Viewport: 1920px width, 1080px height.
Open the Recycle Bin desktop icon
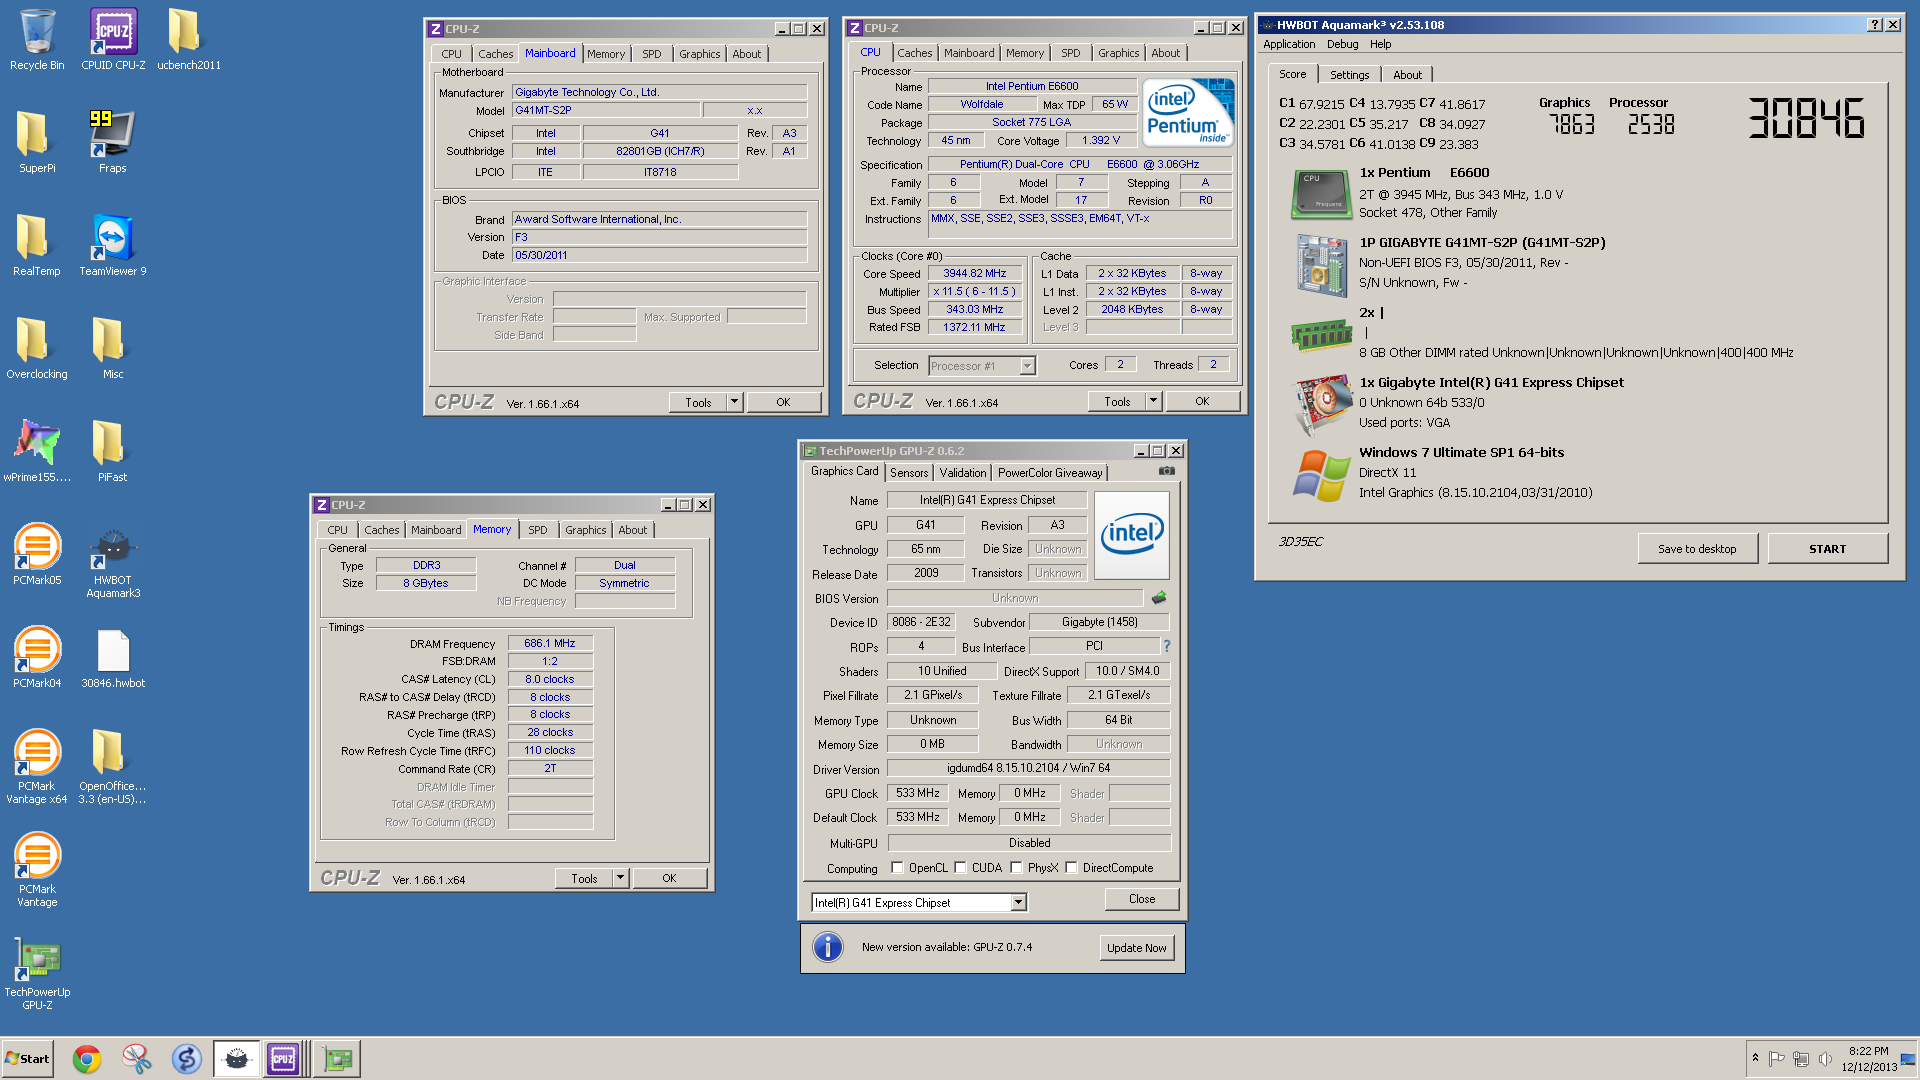click(x=37, y=40)
